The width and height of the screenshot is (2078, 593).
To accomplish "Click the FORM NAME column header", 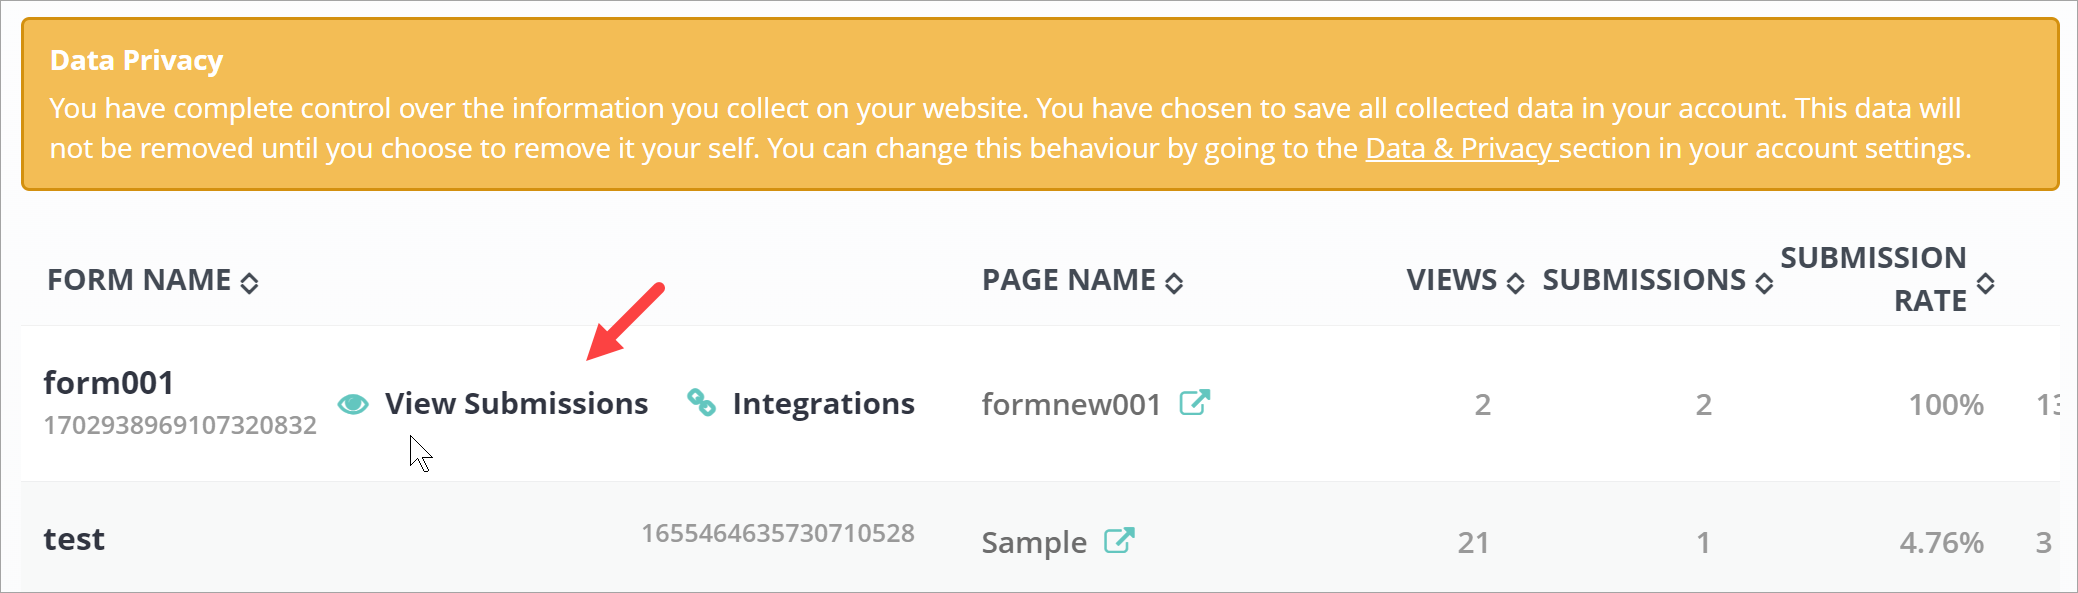I will click(x=139, y=280).
